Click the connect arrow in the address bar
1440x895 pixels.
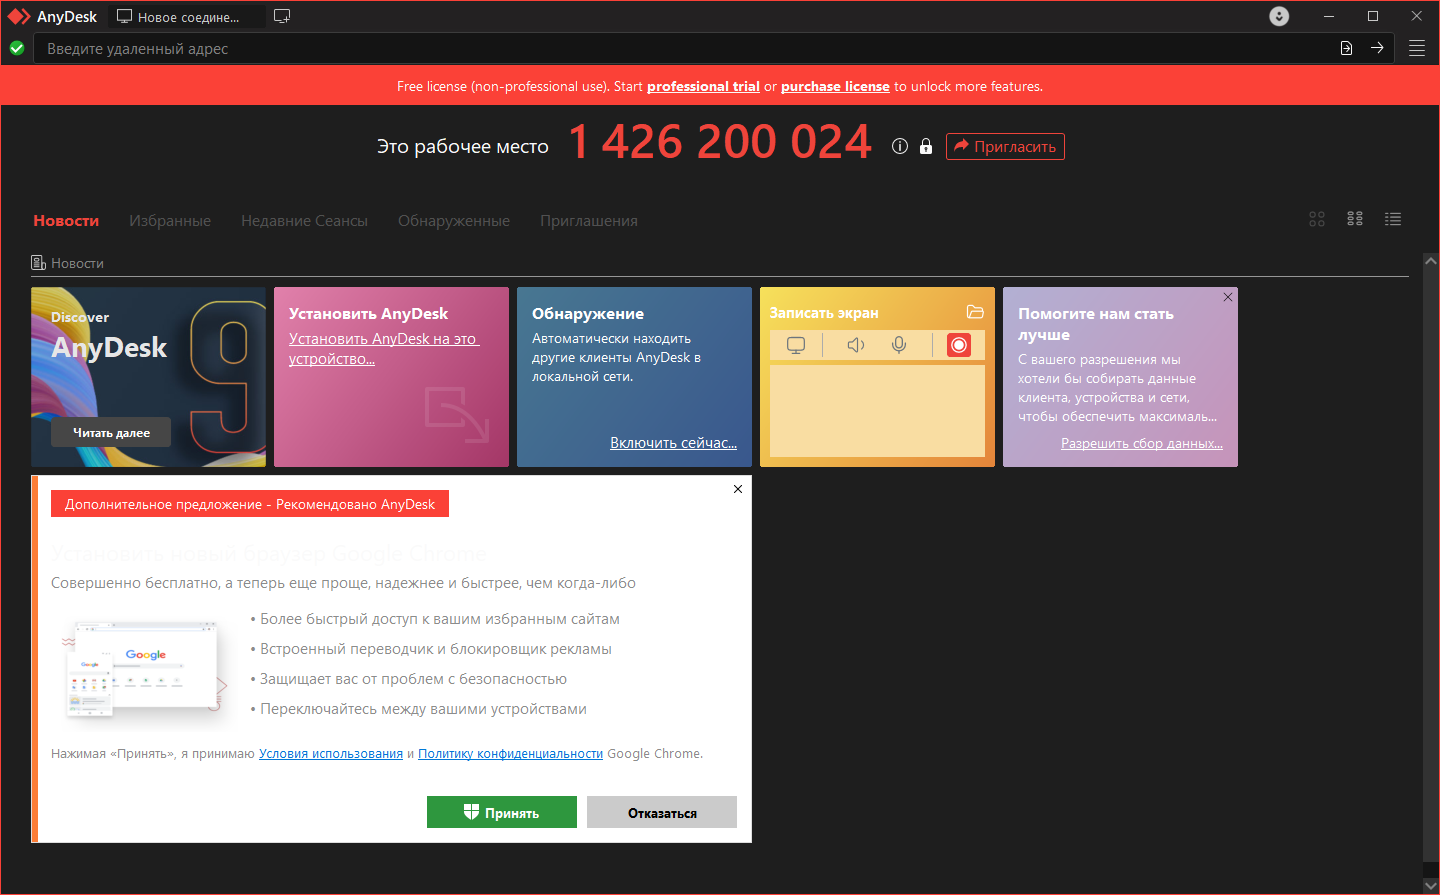1377,48
